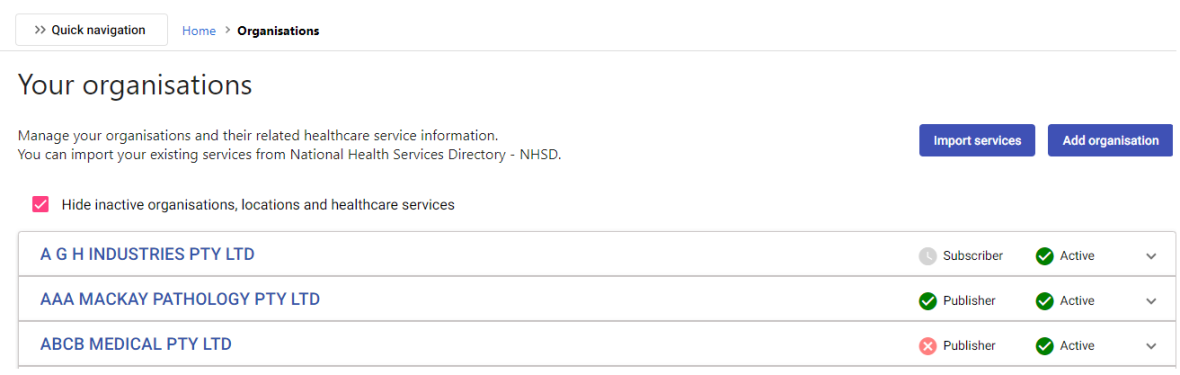Expand the A G H INDUSTRIES PTY LTD row

pyautogui.click(x=1151, y=256)
